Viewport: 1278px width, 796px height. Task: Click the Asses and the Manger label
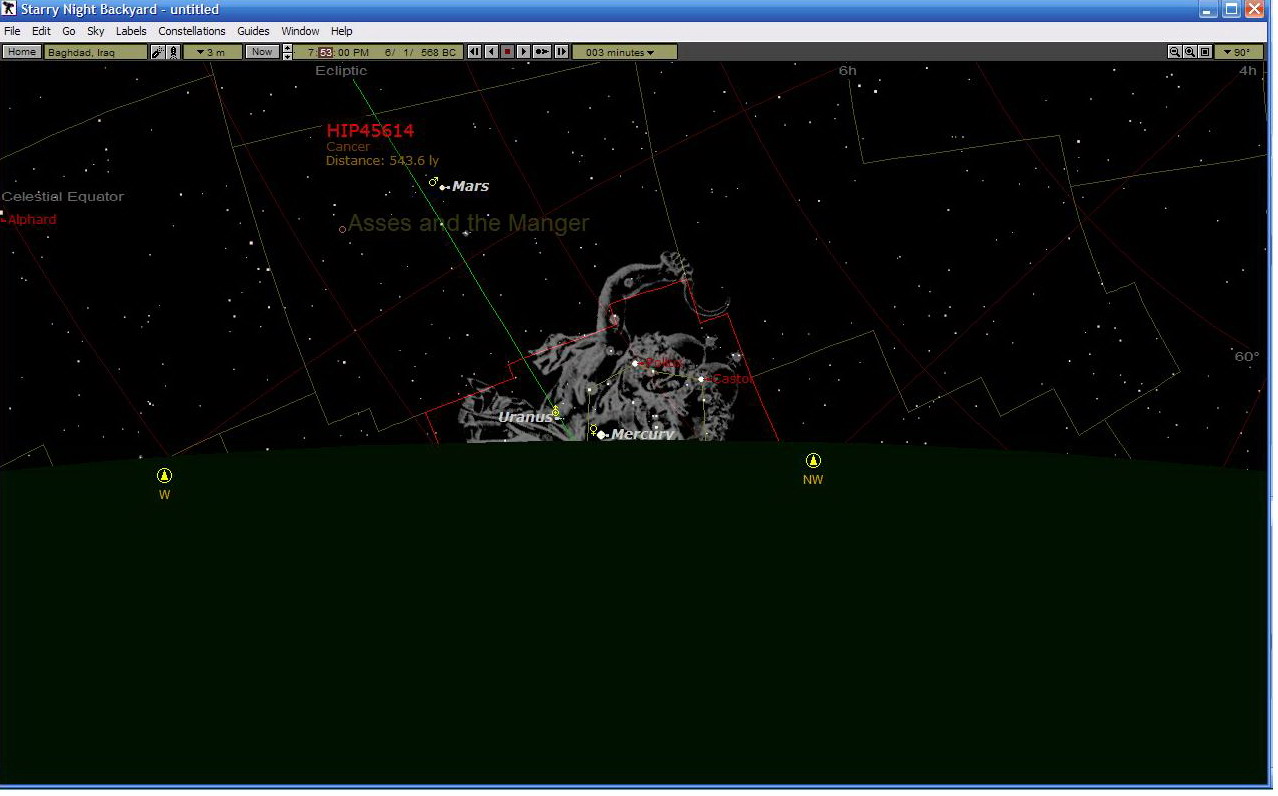coord(469,223)
